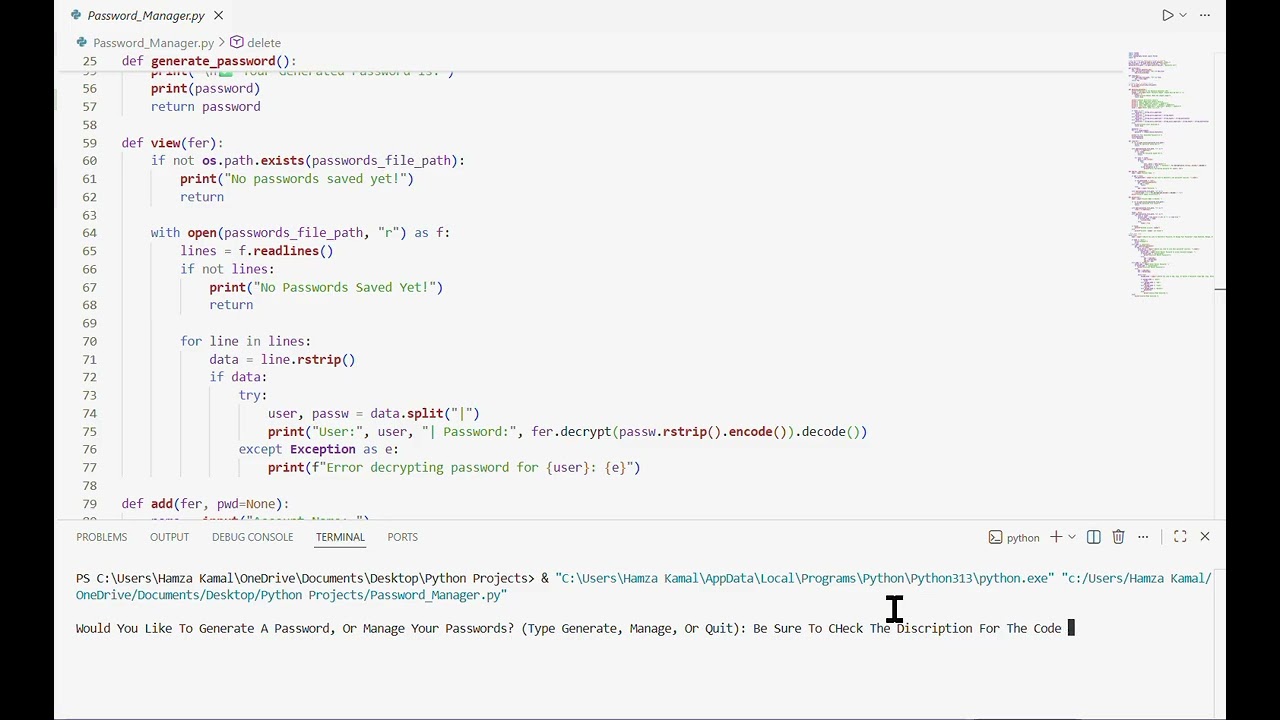Click line number 64 in gutter
The height and width of the screenshot is (720, 1280).
pos(89,233)
